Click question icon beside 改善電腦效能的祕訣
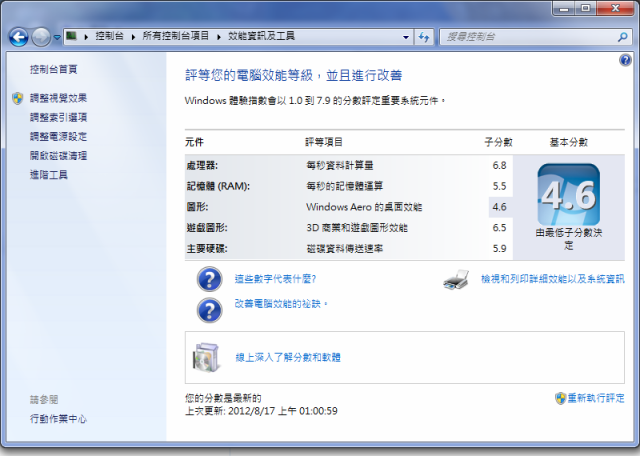 [x=209, y=310]
